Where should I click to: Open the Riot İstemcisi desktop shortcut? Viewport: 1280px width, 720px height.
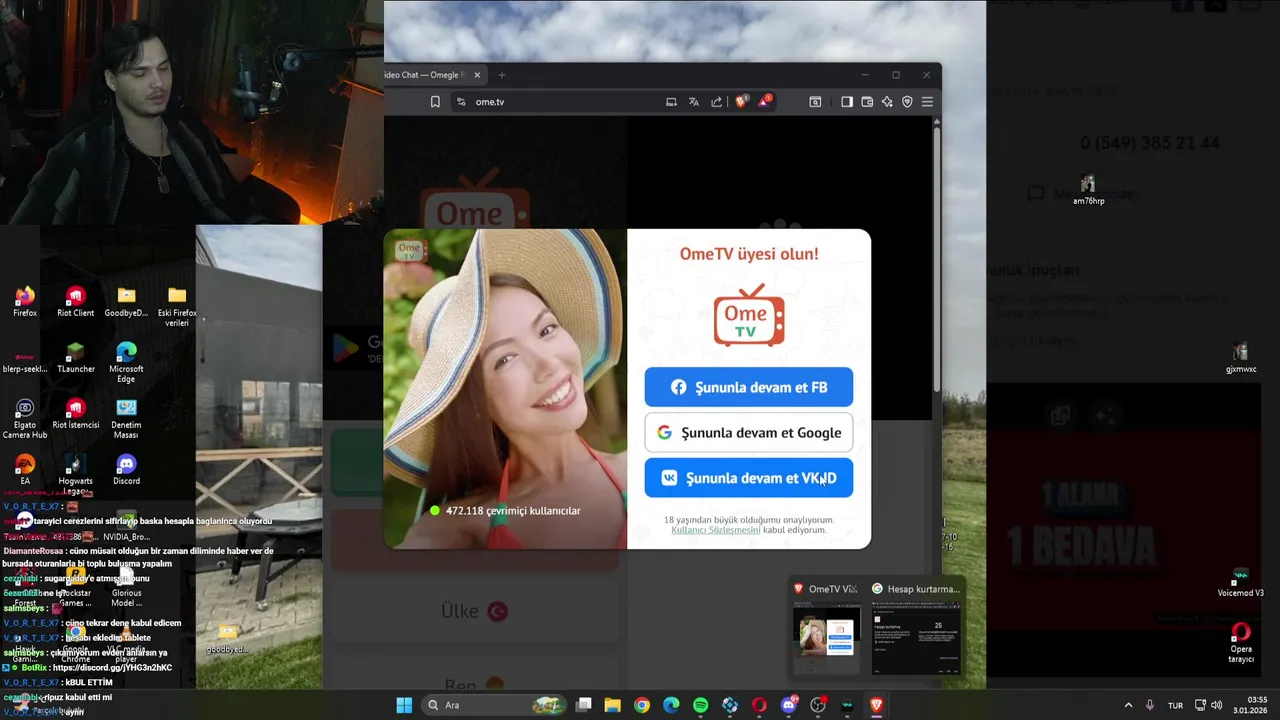[75, 414]
